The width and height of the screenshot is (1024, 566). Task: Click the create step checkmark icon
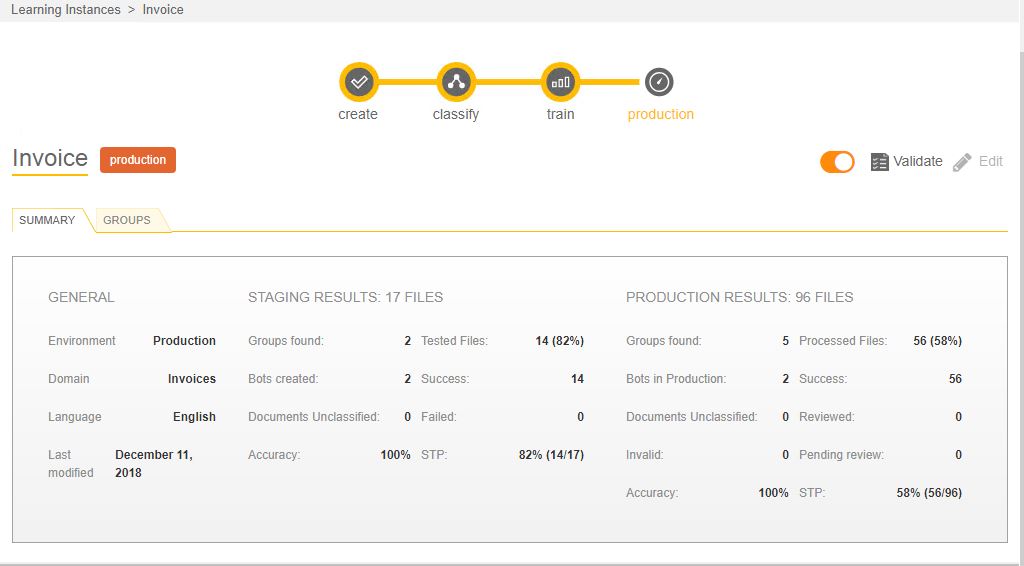click(x=359, y=82)
